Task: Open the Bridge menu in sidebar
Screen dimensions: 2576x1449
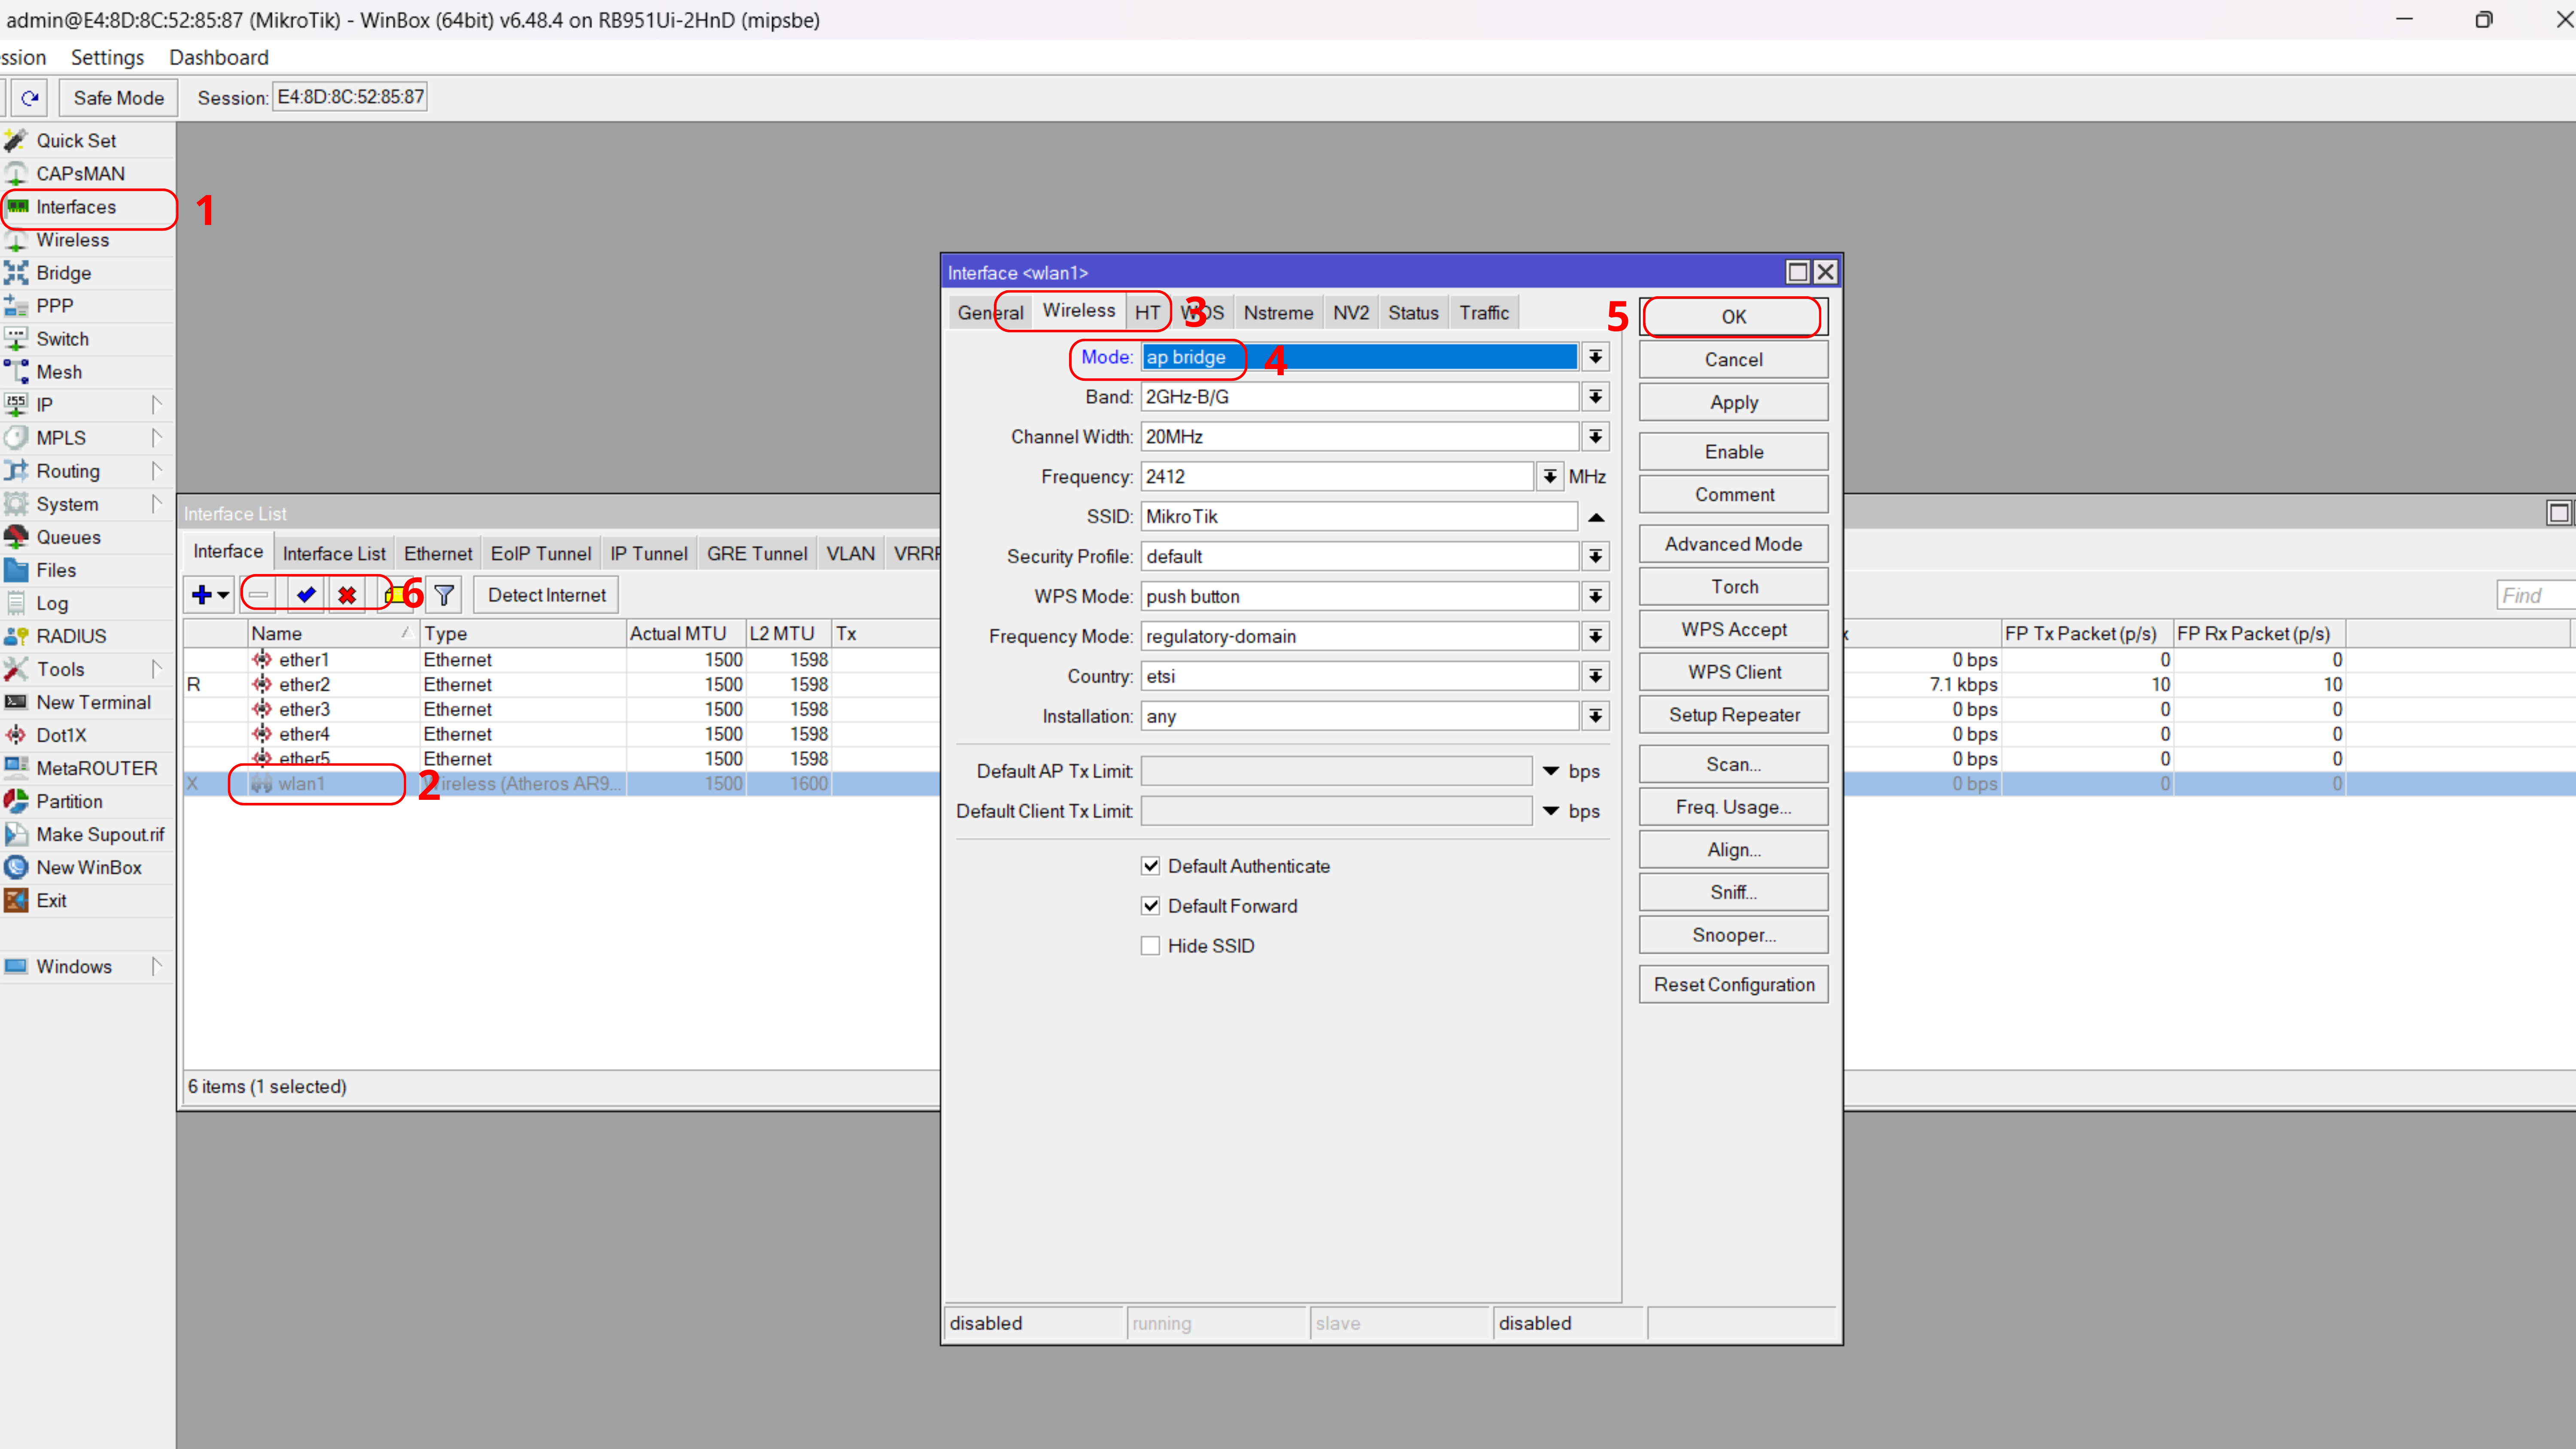Action: click(63, 273)
